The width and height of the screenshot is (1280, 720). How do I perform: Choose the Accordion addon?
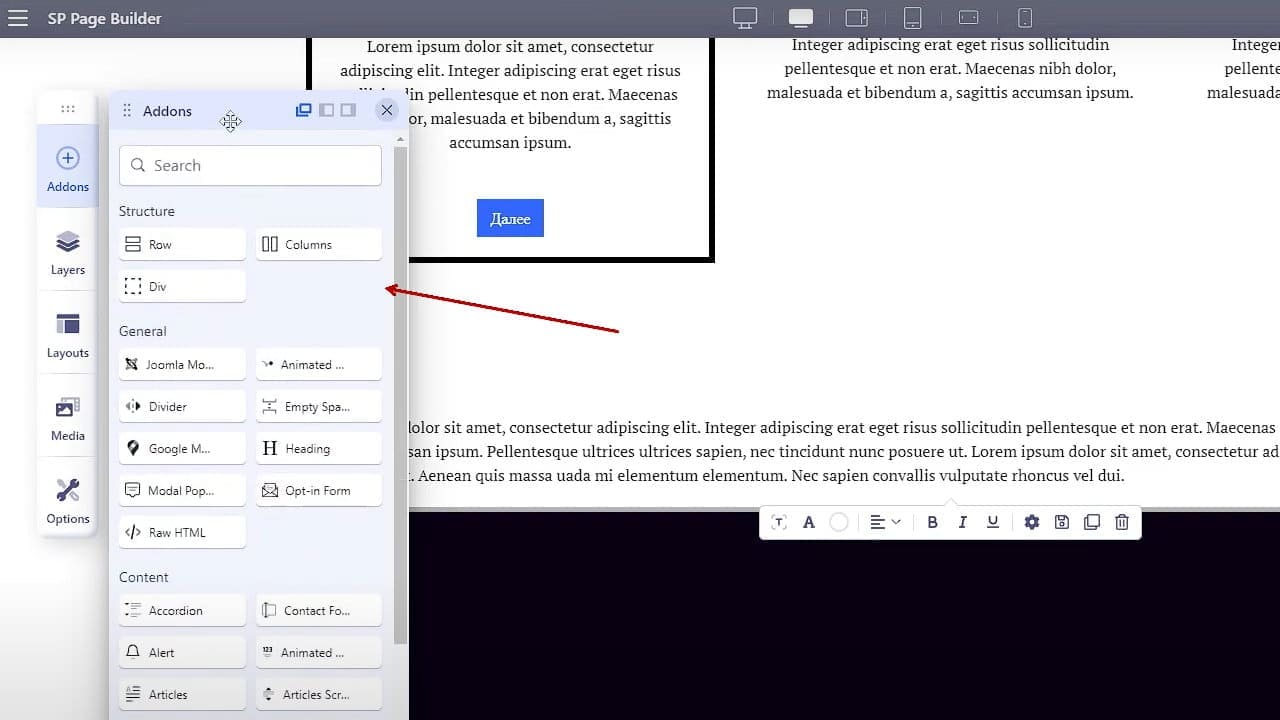(x=182, y=610)
